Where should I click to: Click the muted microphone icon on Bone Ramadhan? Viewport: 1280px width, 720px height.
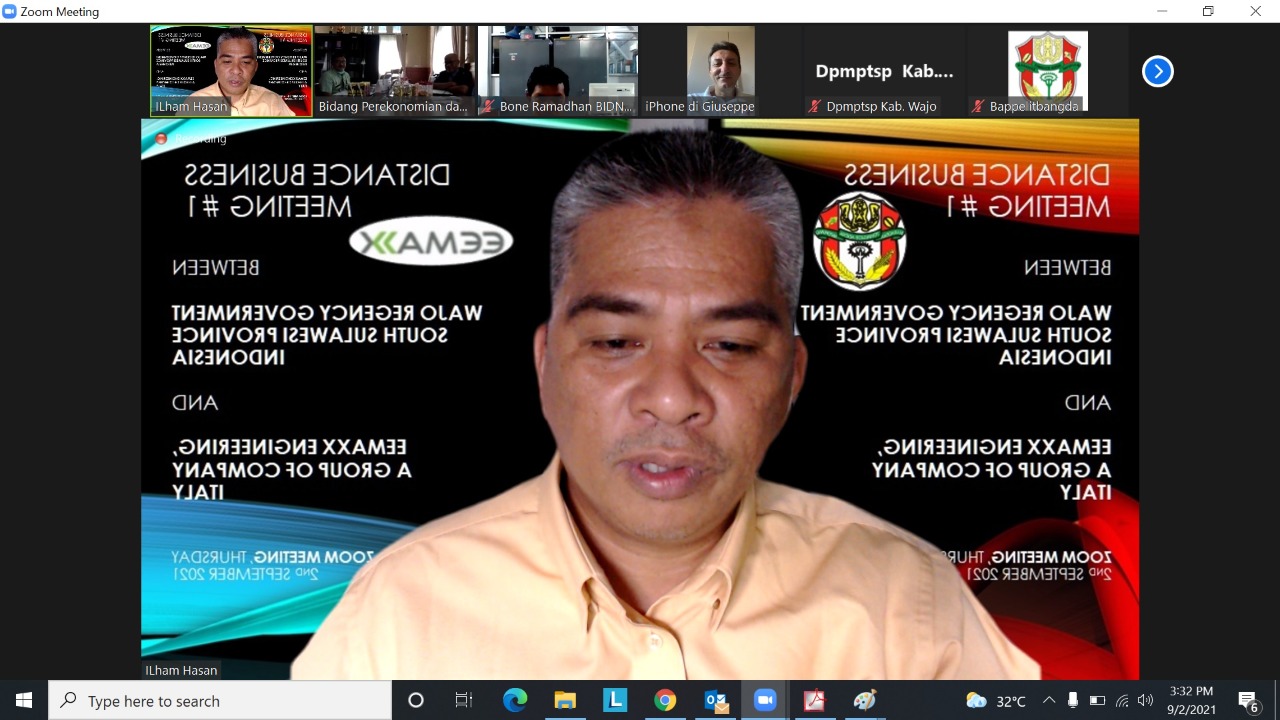tap(487, 106)
